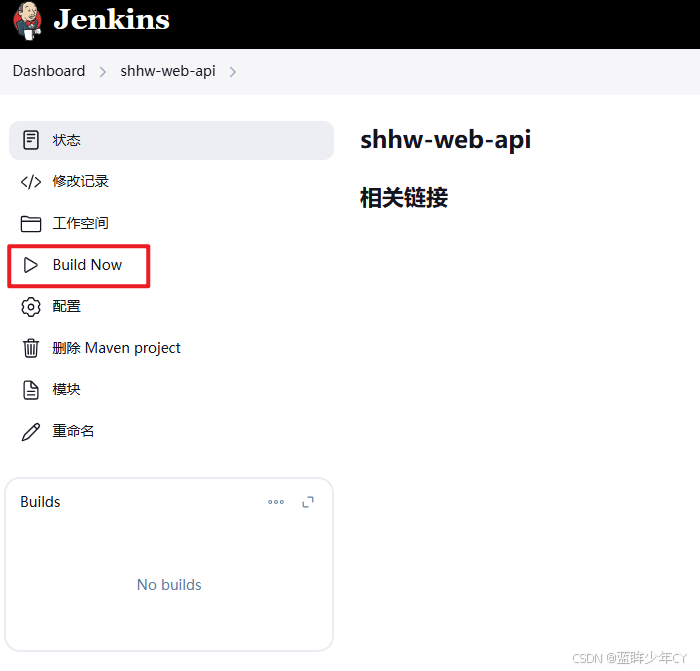The width and height of the screenshot is (700, 671).
Task: Open shhw-web-api breadcrumb link
Action: pyautogui.click(x=168, y=71)
